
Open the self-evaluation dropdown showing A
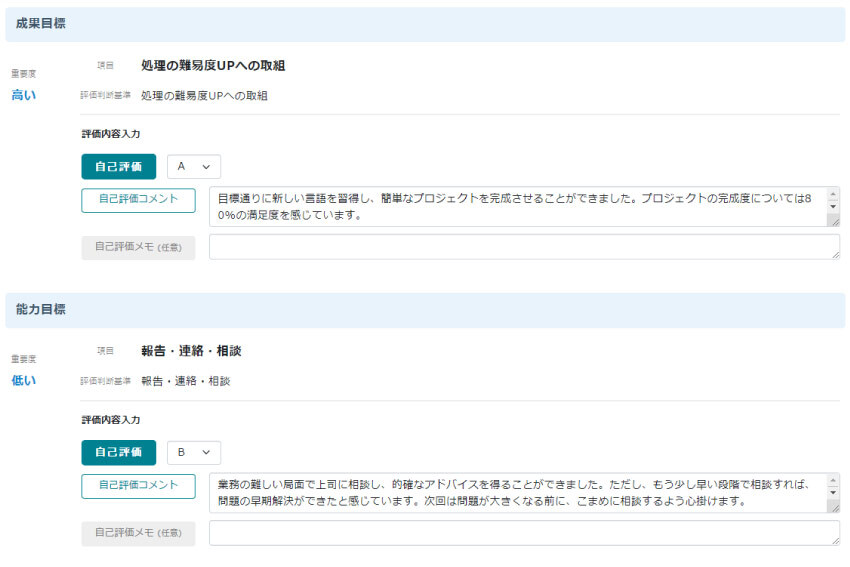[194, 166]
